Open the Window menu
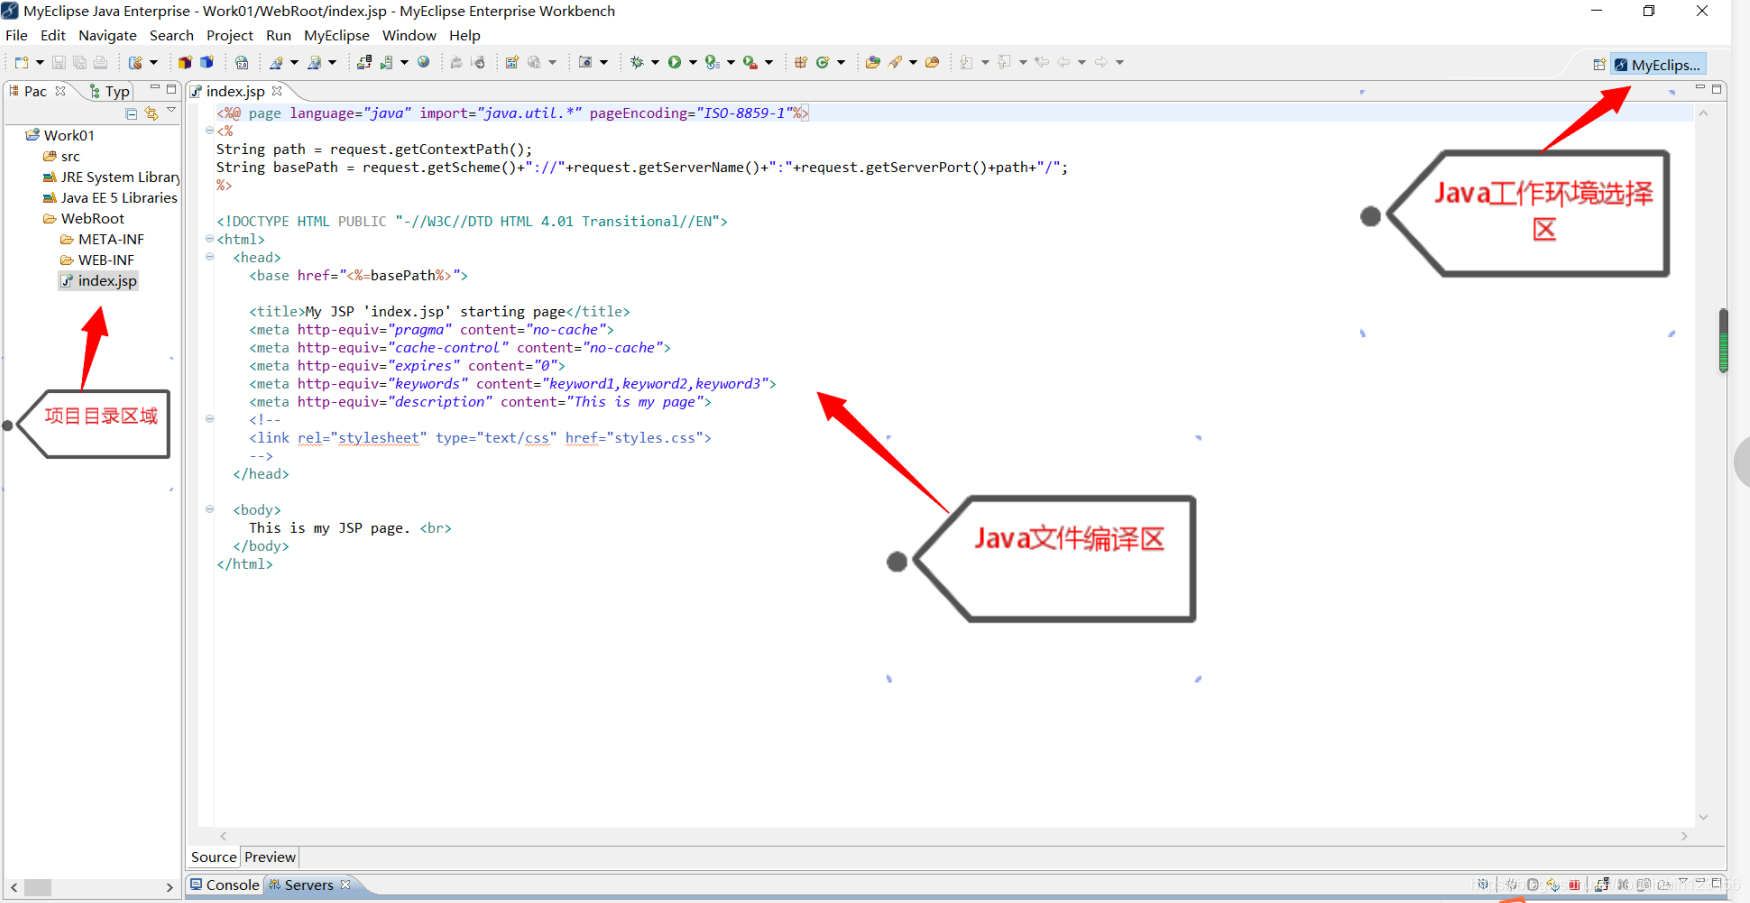The image size is (1750, 903). tap(409, 35)
